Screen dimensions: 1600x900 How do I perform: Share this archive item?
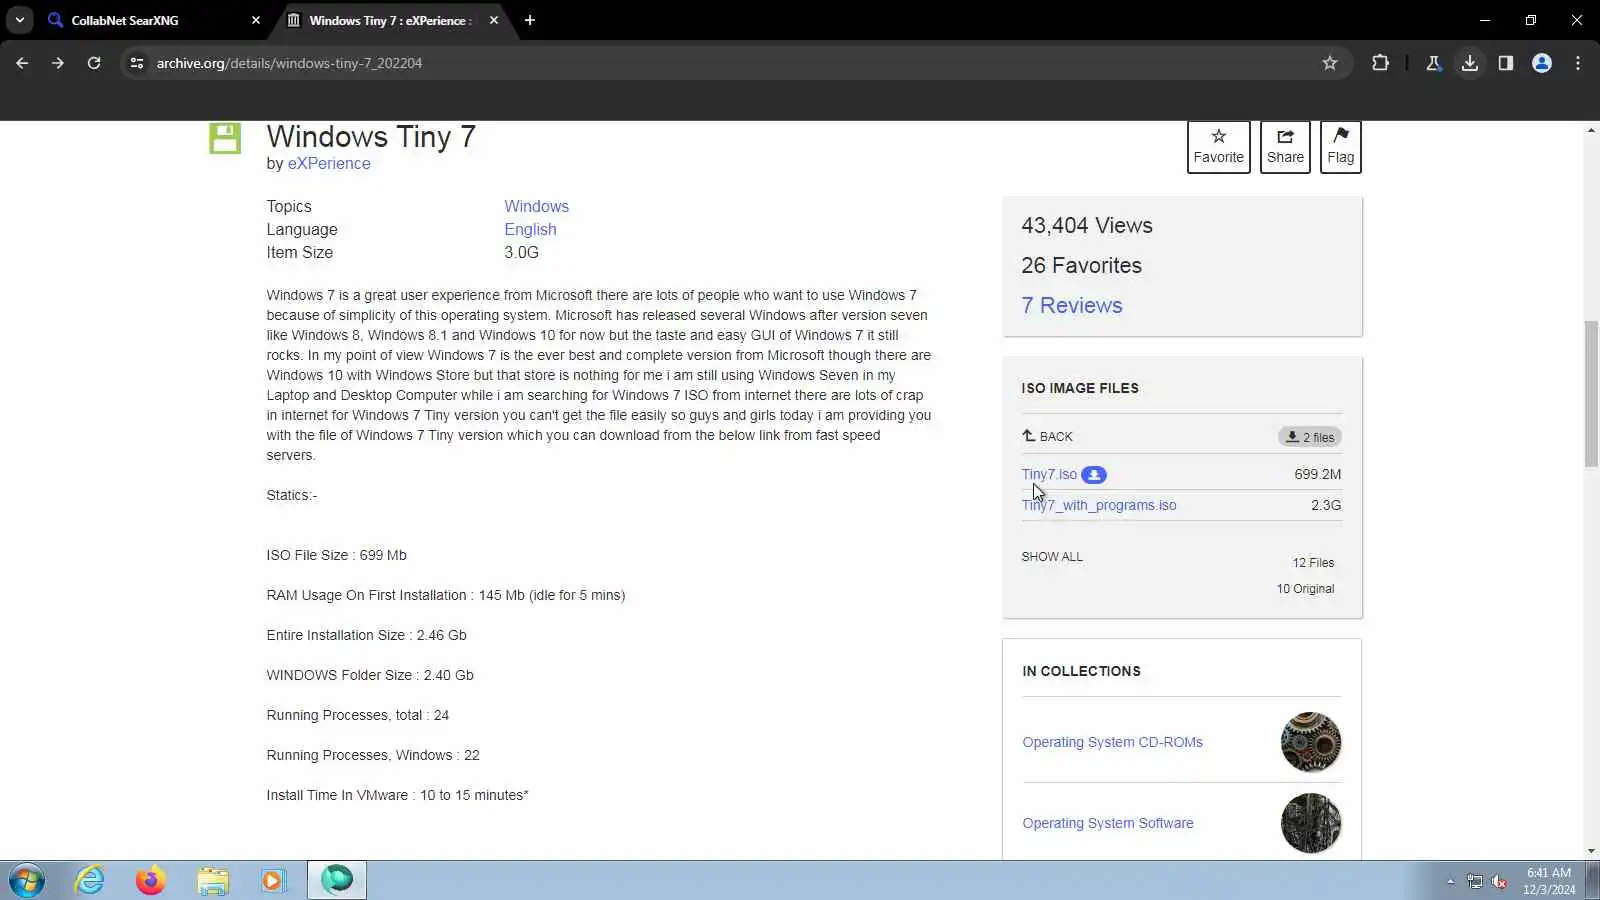click(1285, 147)
